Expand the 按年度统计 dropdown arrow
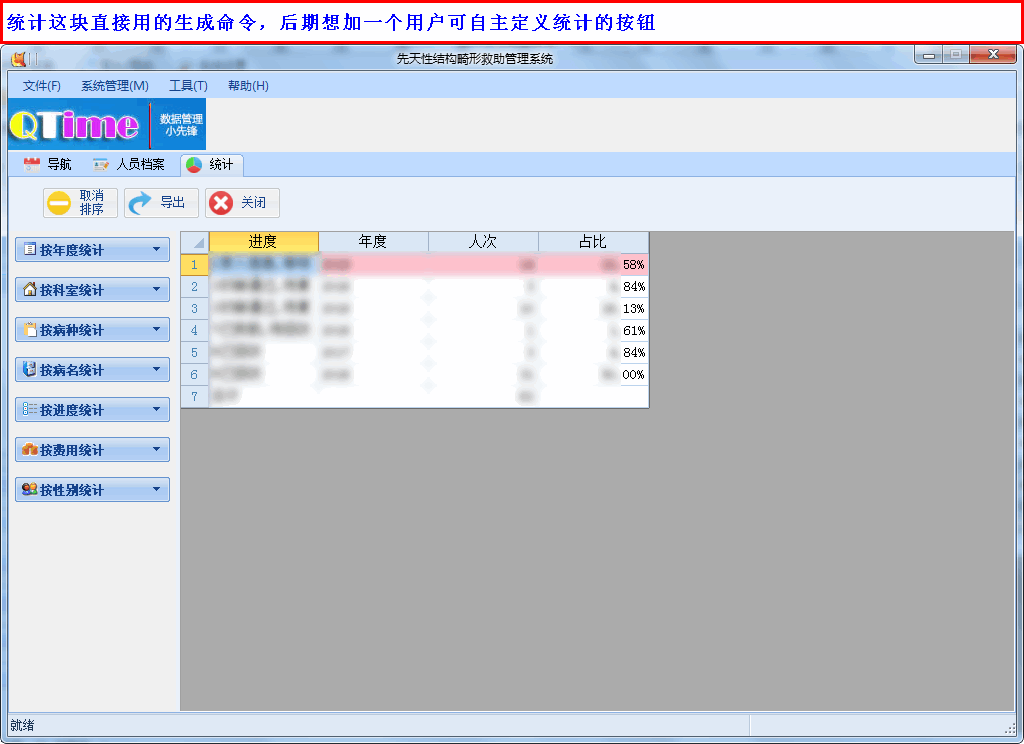The image size is (1024, 744). (156, 250)
